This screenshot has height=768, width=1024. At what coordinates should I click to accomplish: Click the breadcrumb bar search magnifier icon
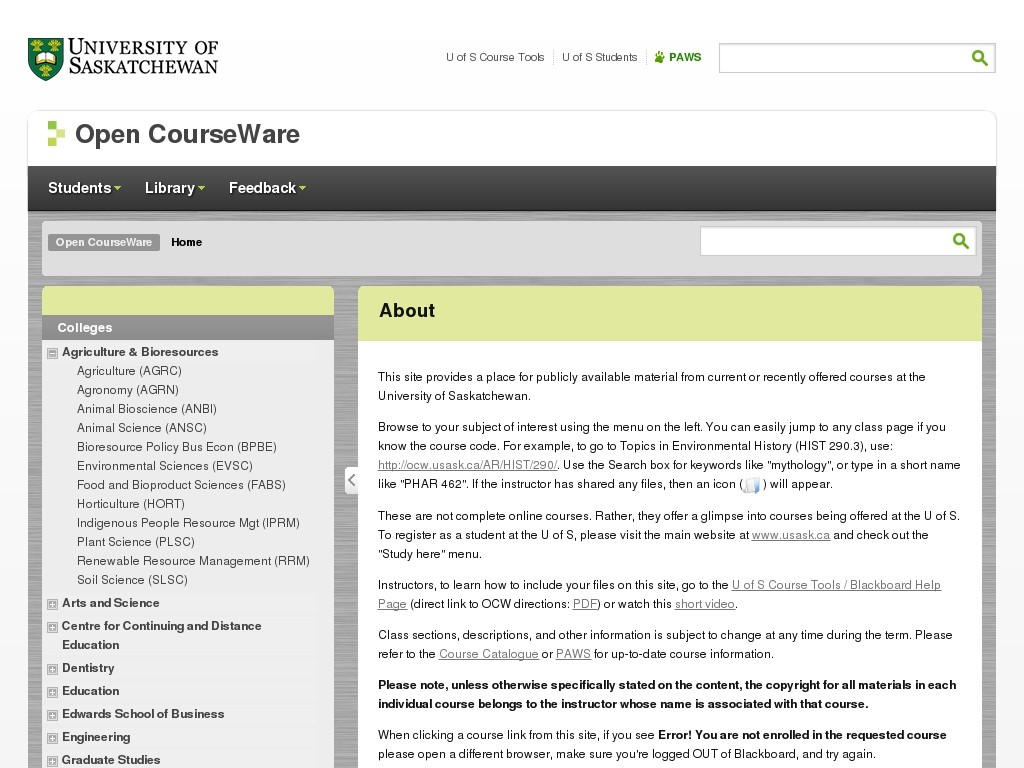click(960, 241)
